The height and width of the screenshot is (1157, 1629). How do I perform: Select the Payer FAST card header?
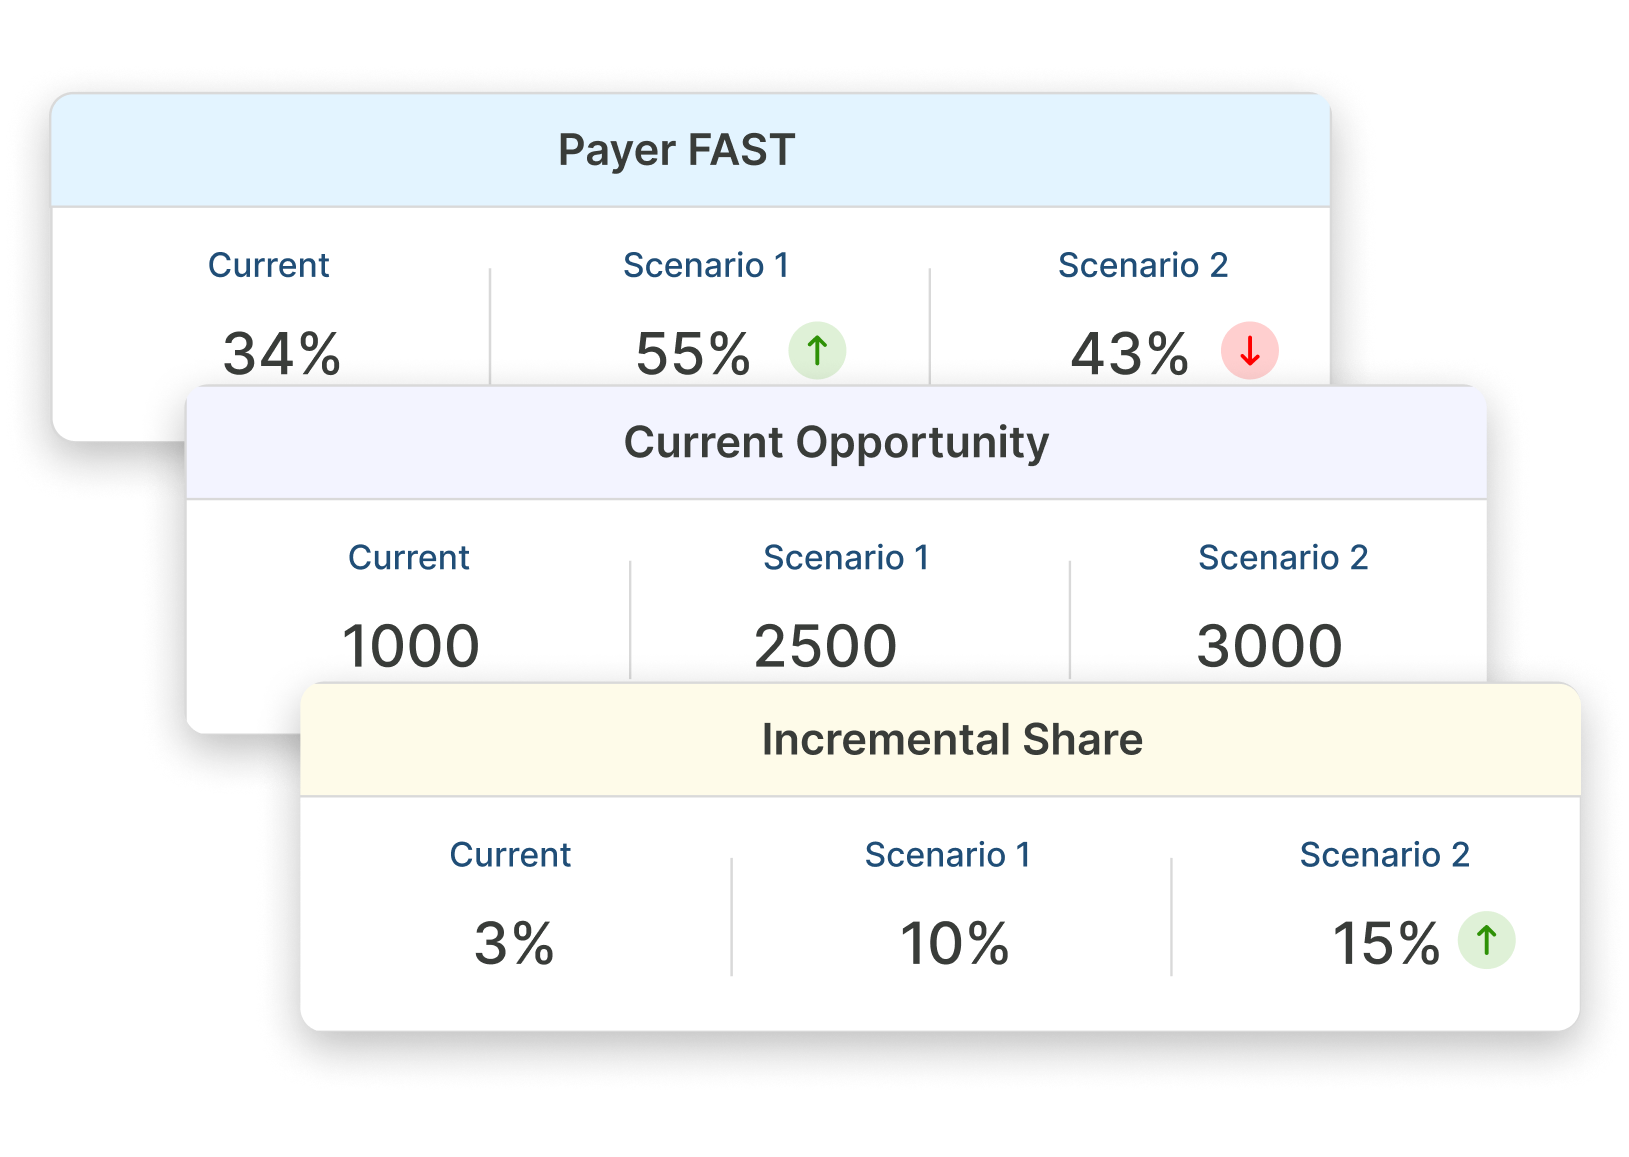[x=691, y=151]
